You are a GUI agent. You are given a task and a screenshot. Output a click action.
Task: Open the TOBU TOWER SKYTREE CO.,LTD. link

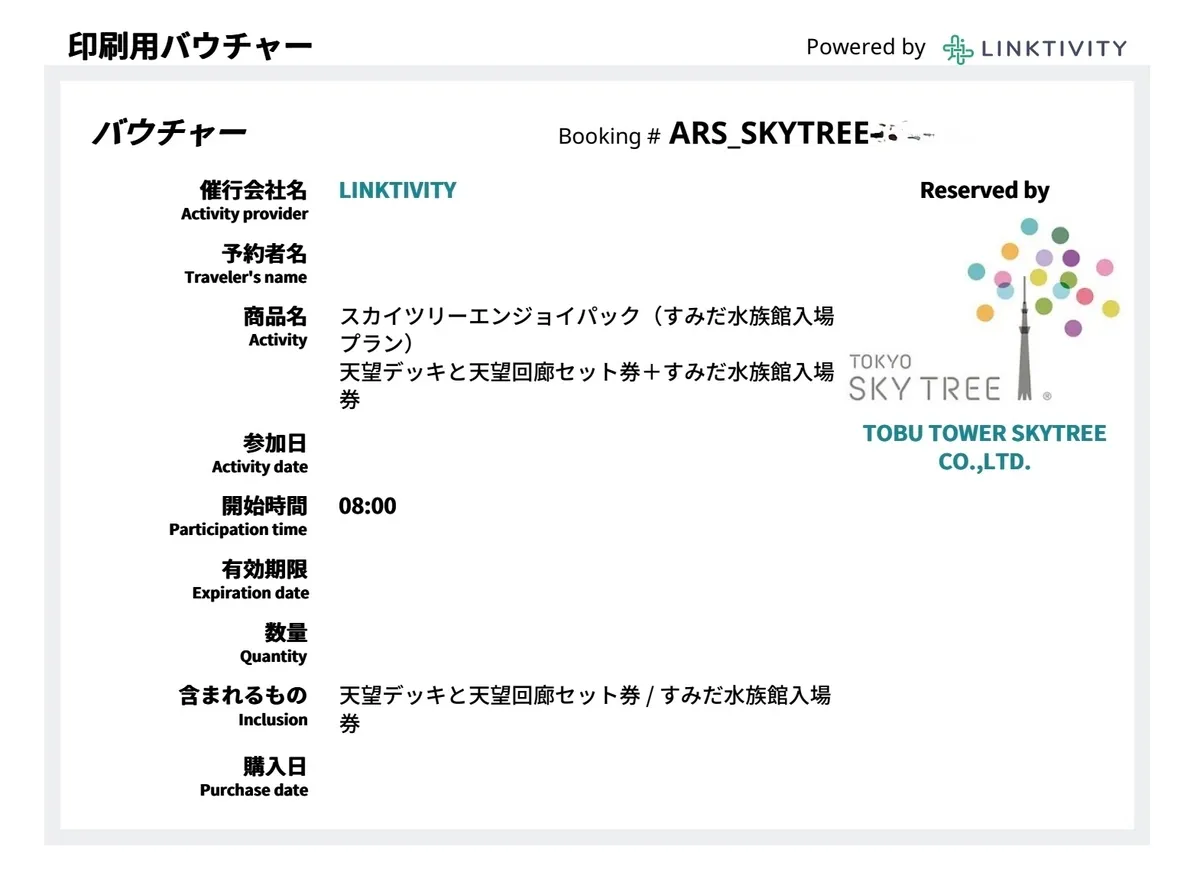coord(985,448)
